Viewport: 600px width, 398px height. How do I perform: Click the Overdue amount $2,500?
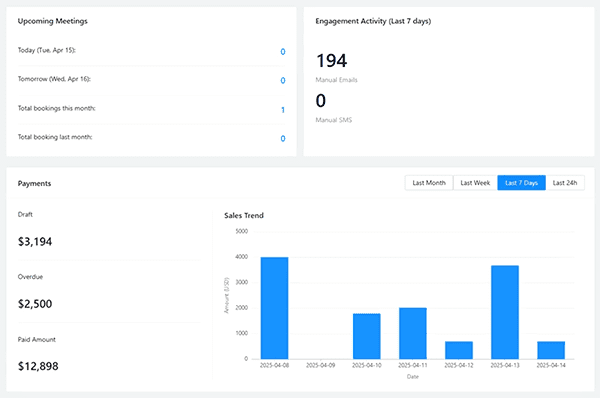tap(35, 304)
